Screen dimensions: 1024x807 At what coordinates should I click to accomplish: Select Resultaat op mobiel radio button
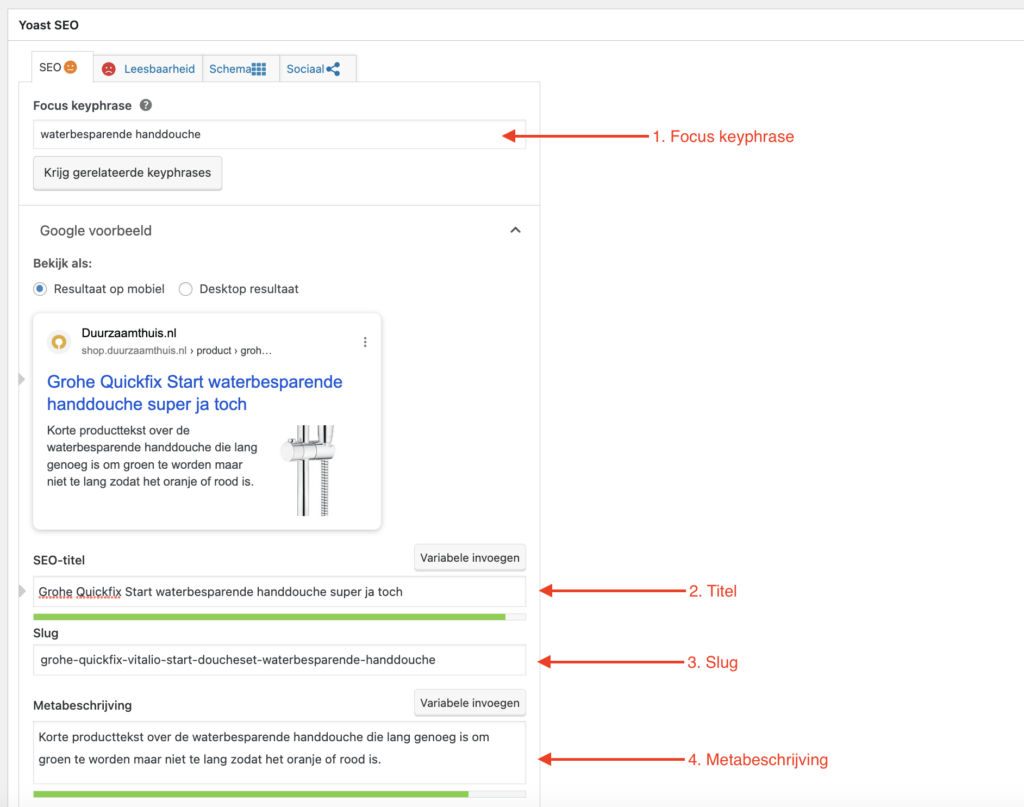(x=40, y=289)
